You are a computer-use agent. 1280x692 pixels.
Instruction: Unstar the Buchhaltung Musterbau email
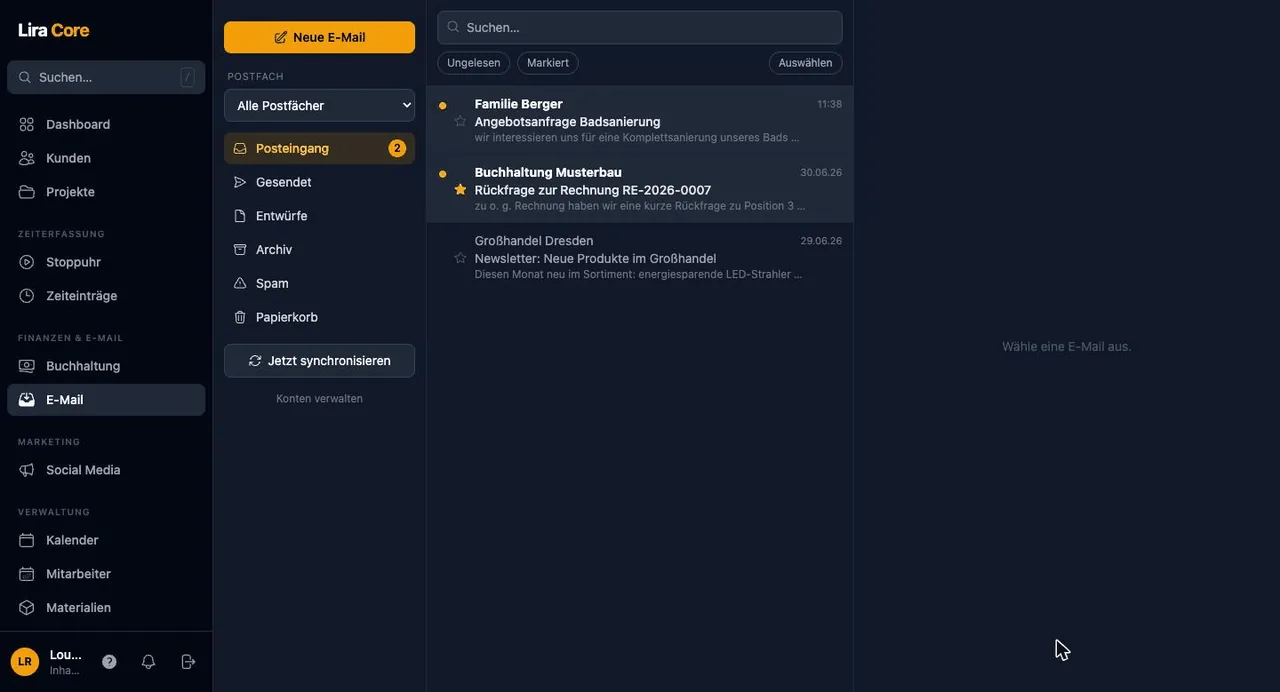(x=460, y=189)
